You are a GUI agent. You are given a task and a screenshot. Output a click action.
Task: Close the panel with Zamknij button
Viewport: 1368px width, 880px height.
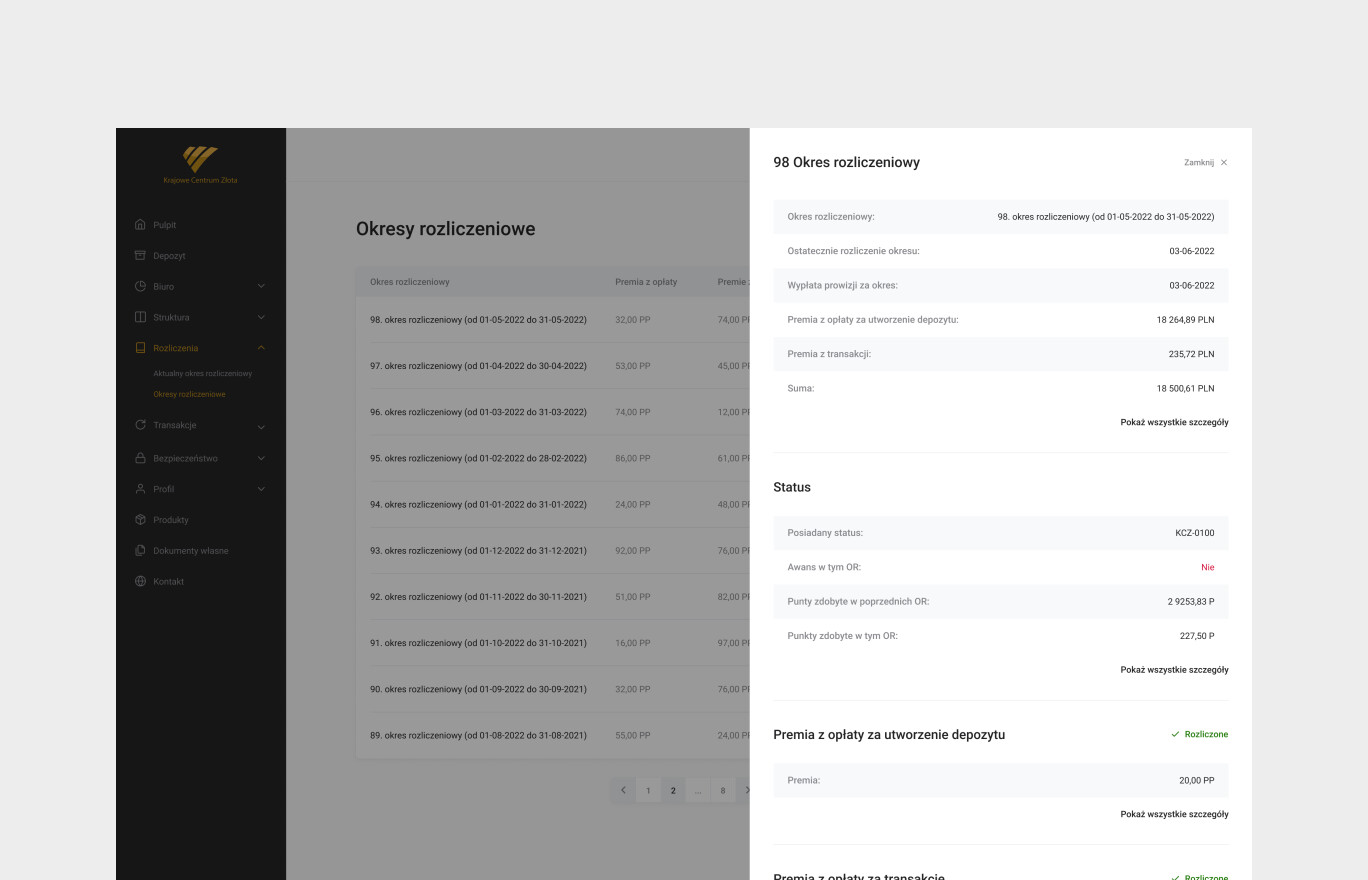[1205, 162]
